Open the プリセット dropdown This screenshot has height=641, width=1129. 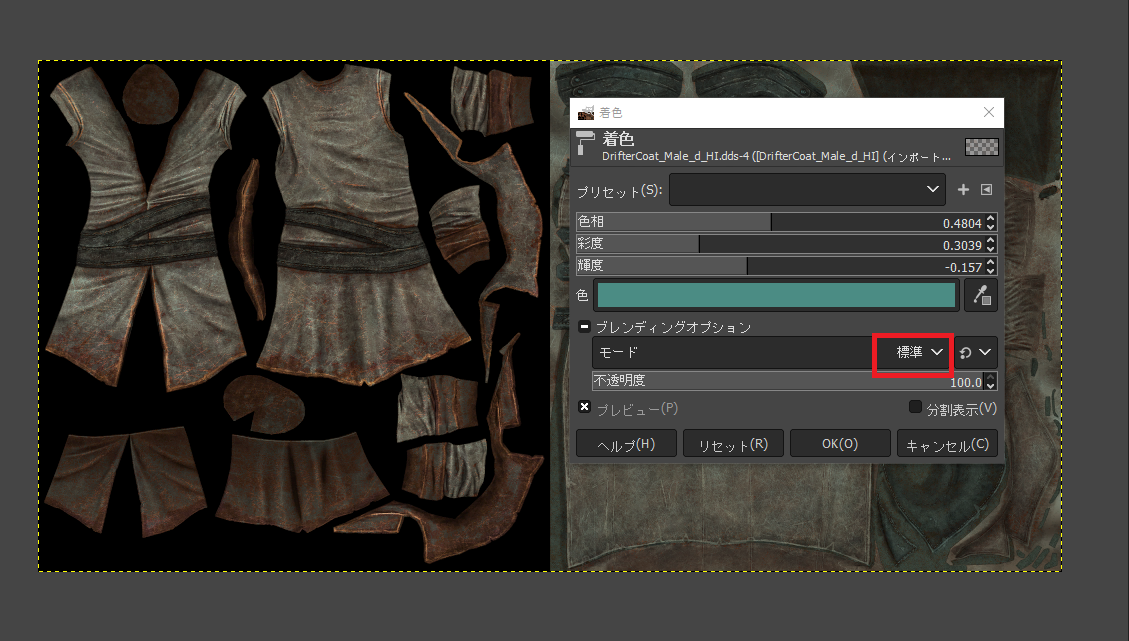[807, 189]
